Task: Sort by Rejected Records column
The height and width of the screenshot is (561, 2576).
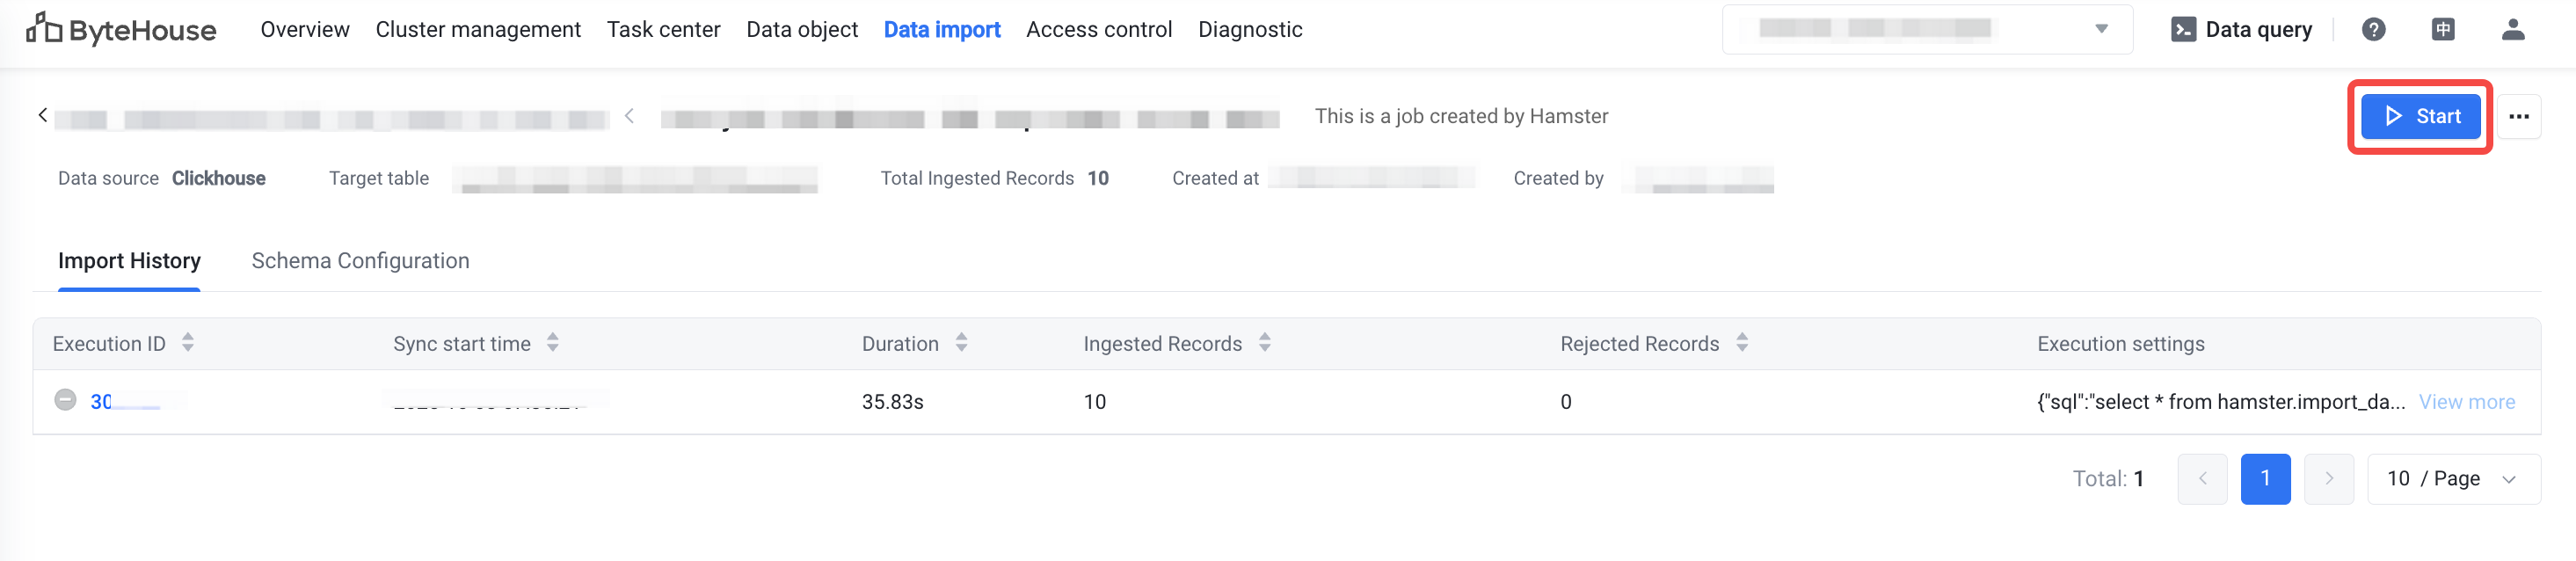Action: point(1742,343)
